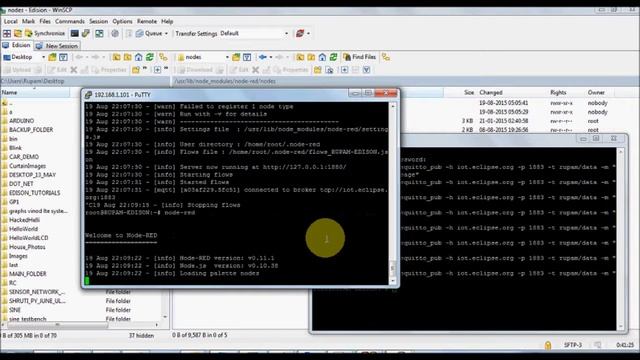Go to remote panel home directory
Viewport: 640px width, 360px height.
pos(322,57)
